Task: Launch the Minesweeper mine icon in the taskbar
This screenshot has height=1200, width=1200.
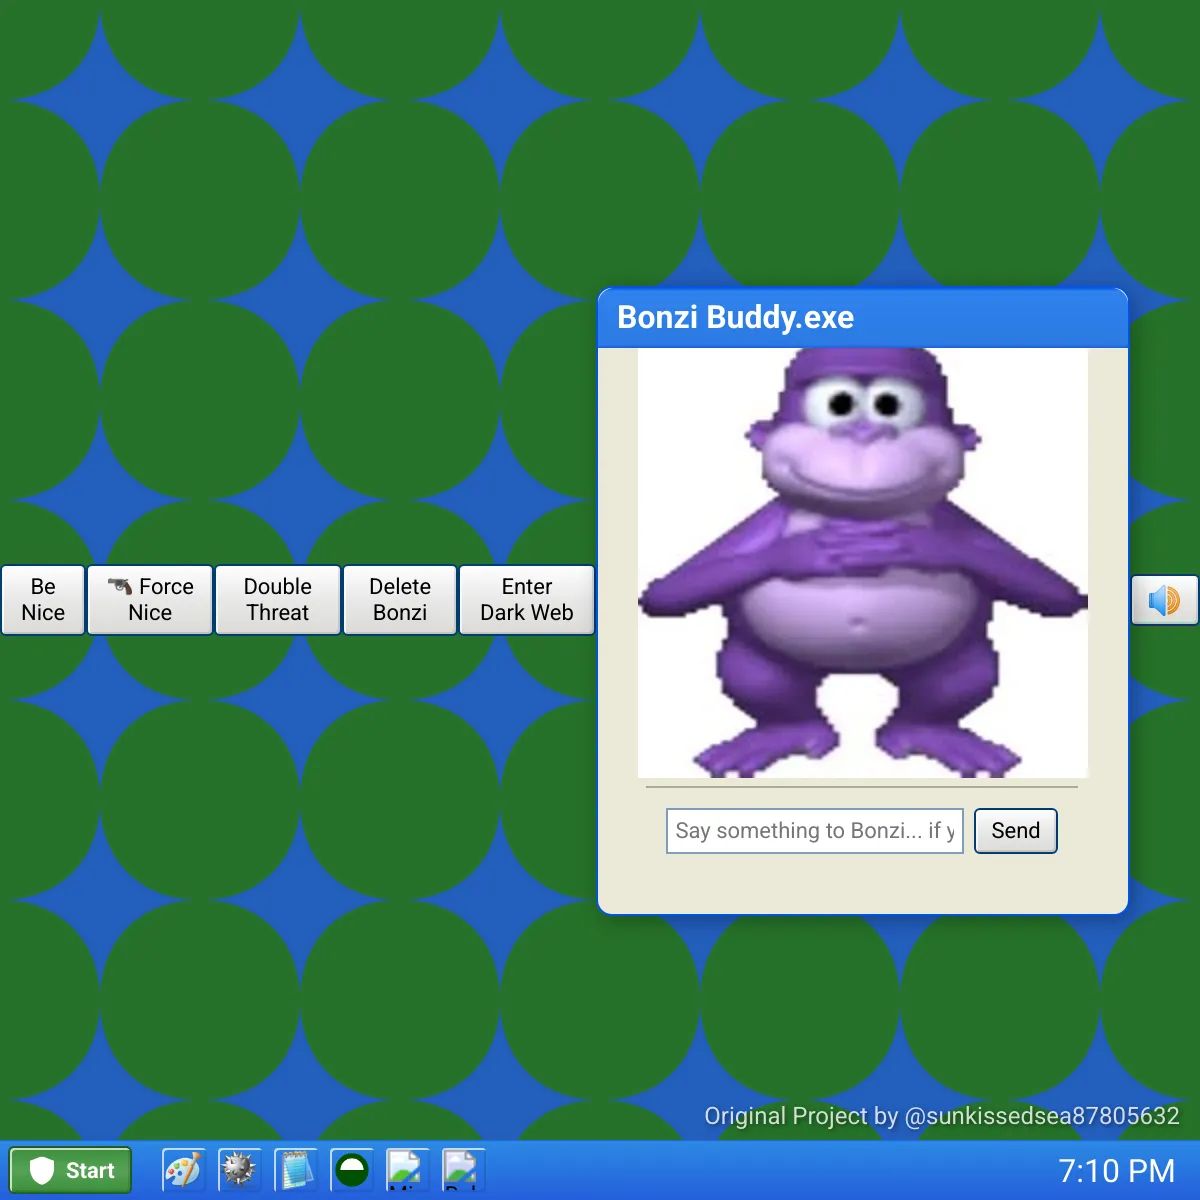Action: click(240, 1170)
